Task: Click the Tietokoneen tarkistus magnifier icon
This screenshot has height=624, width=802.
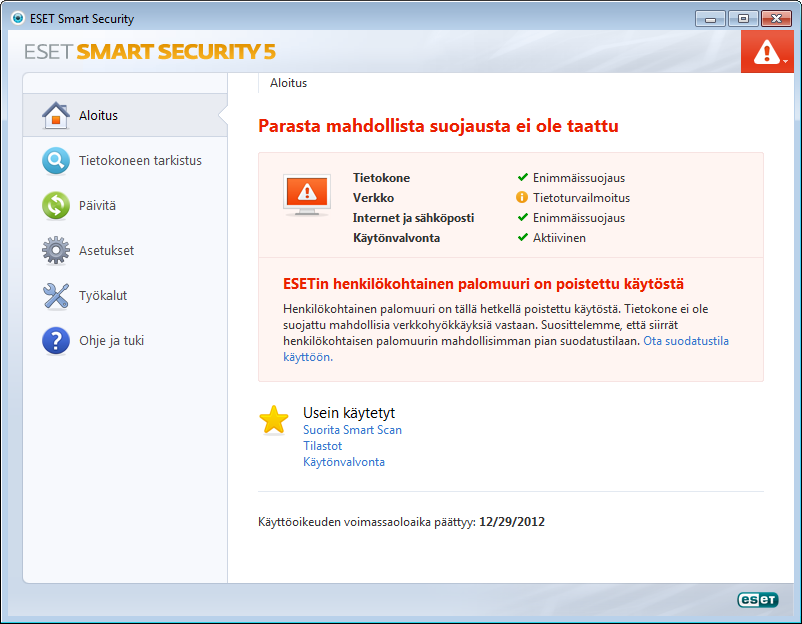Action: 56,161
